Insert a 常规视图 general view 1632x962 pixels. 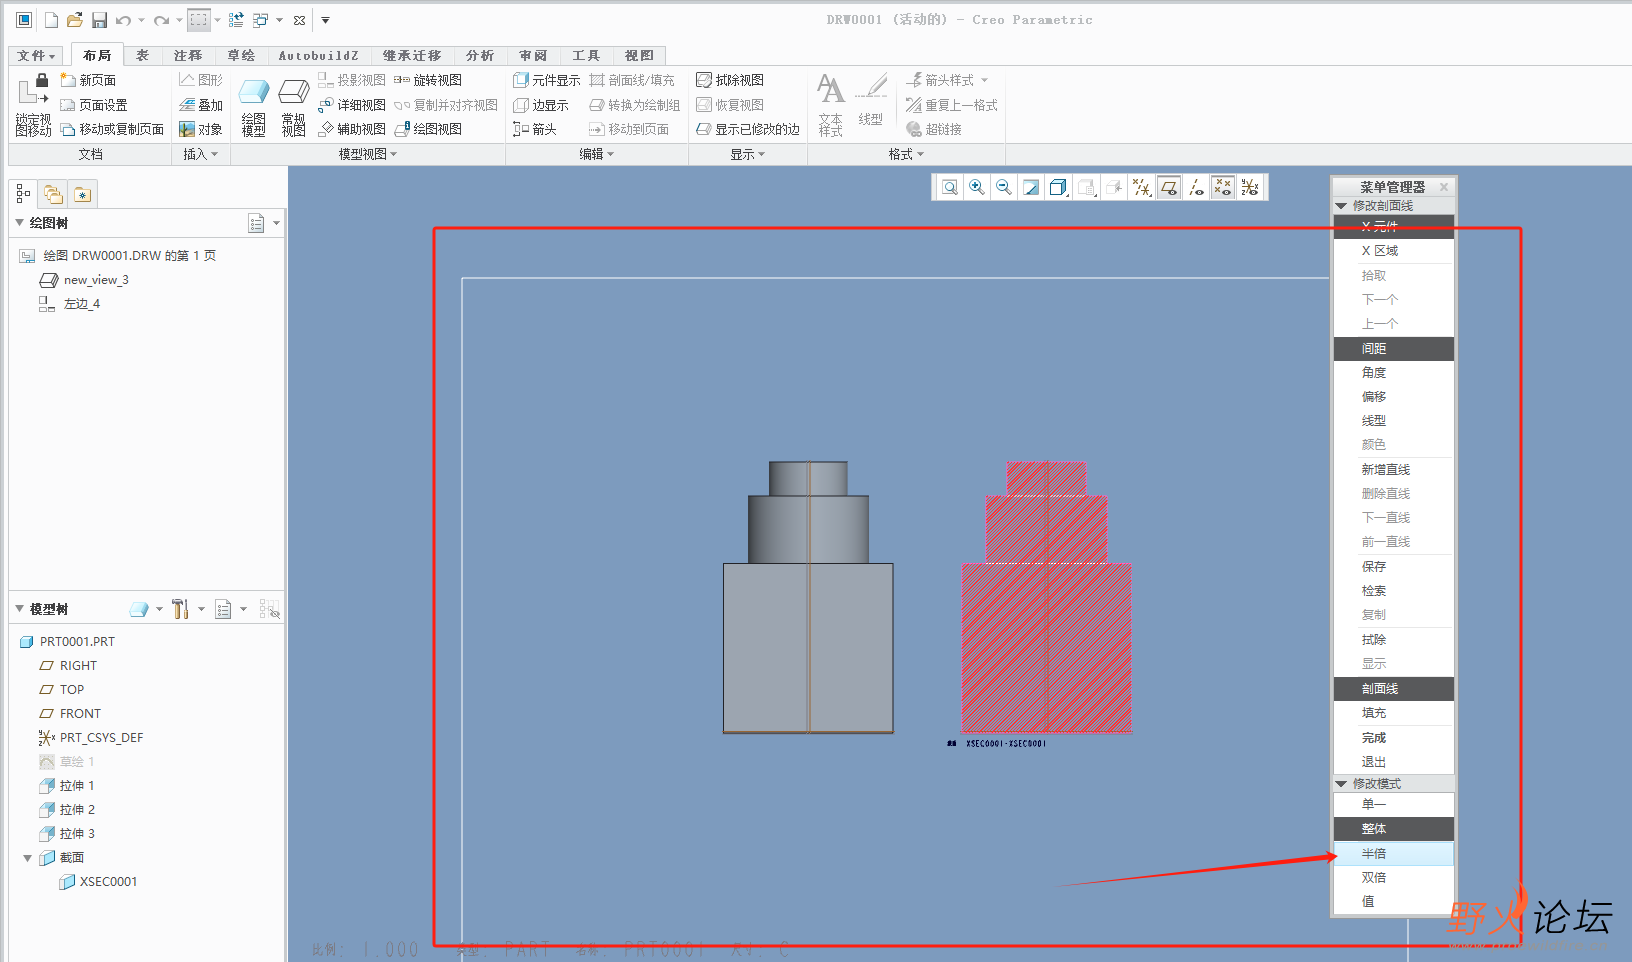click(x=293, y=107)
